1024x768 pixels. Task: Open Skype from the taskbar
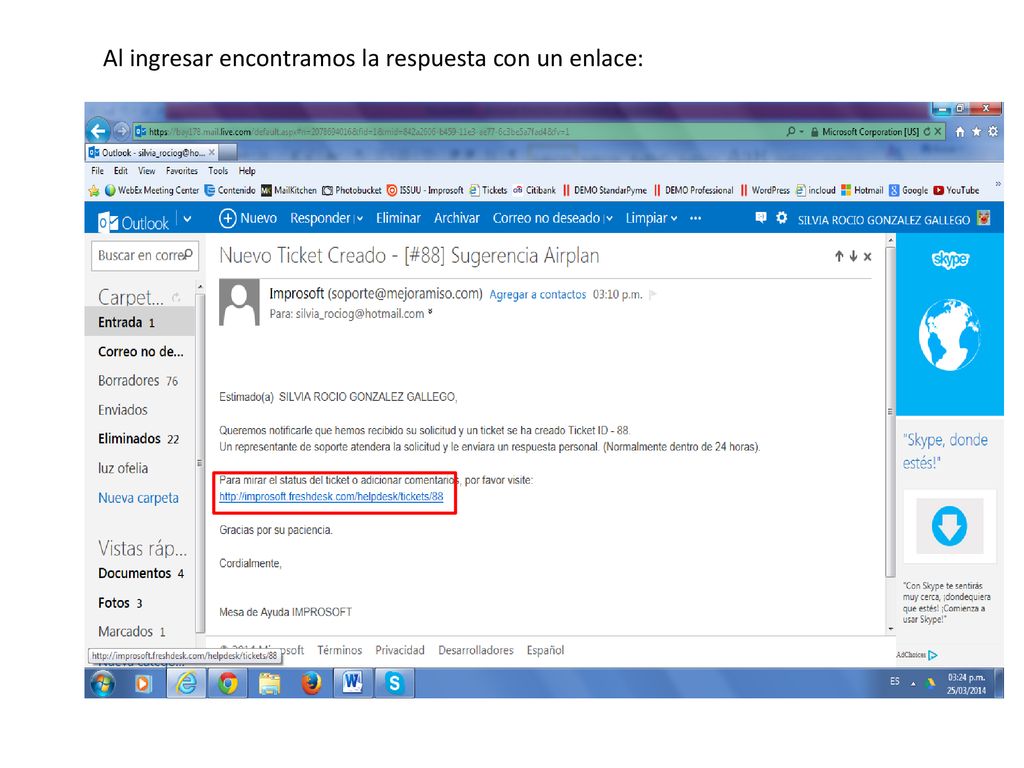(x=394, y=683)
